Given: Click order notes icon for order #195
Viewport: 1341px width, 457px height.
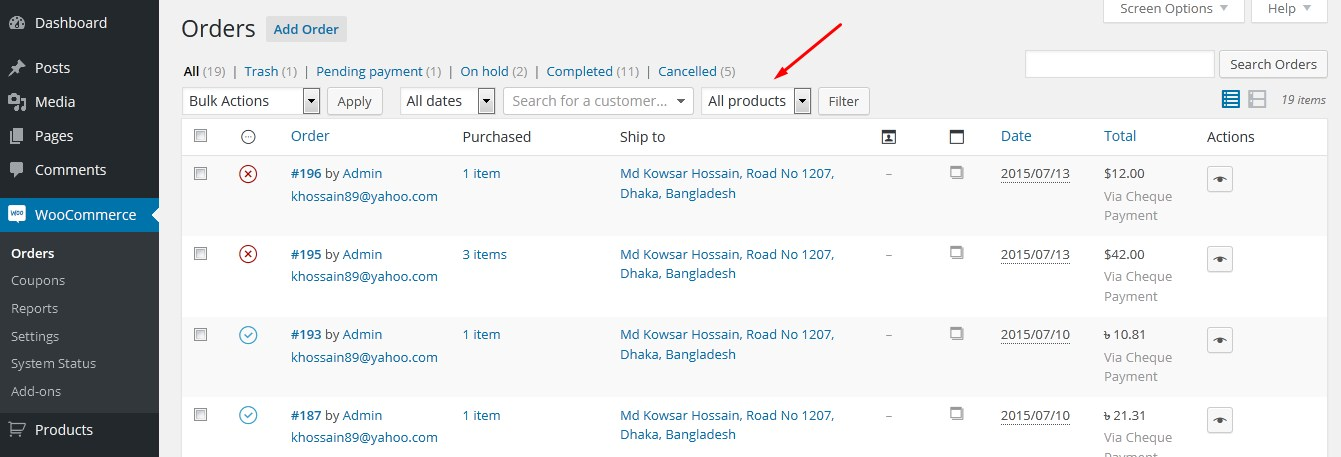Looking at the screenshot, I should [957, 253].
